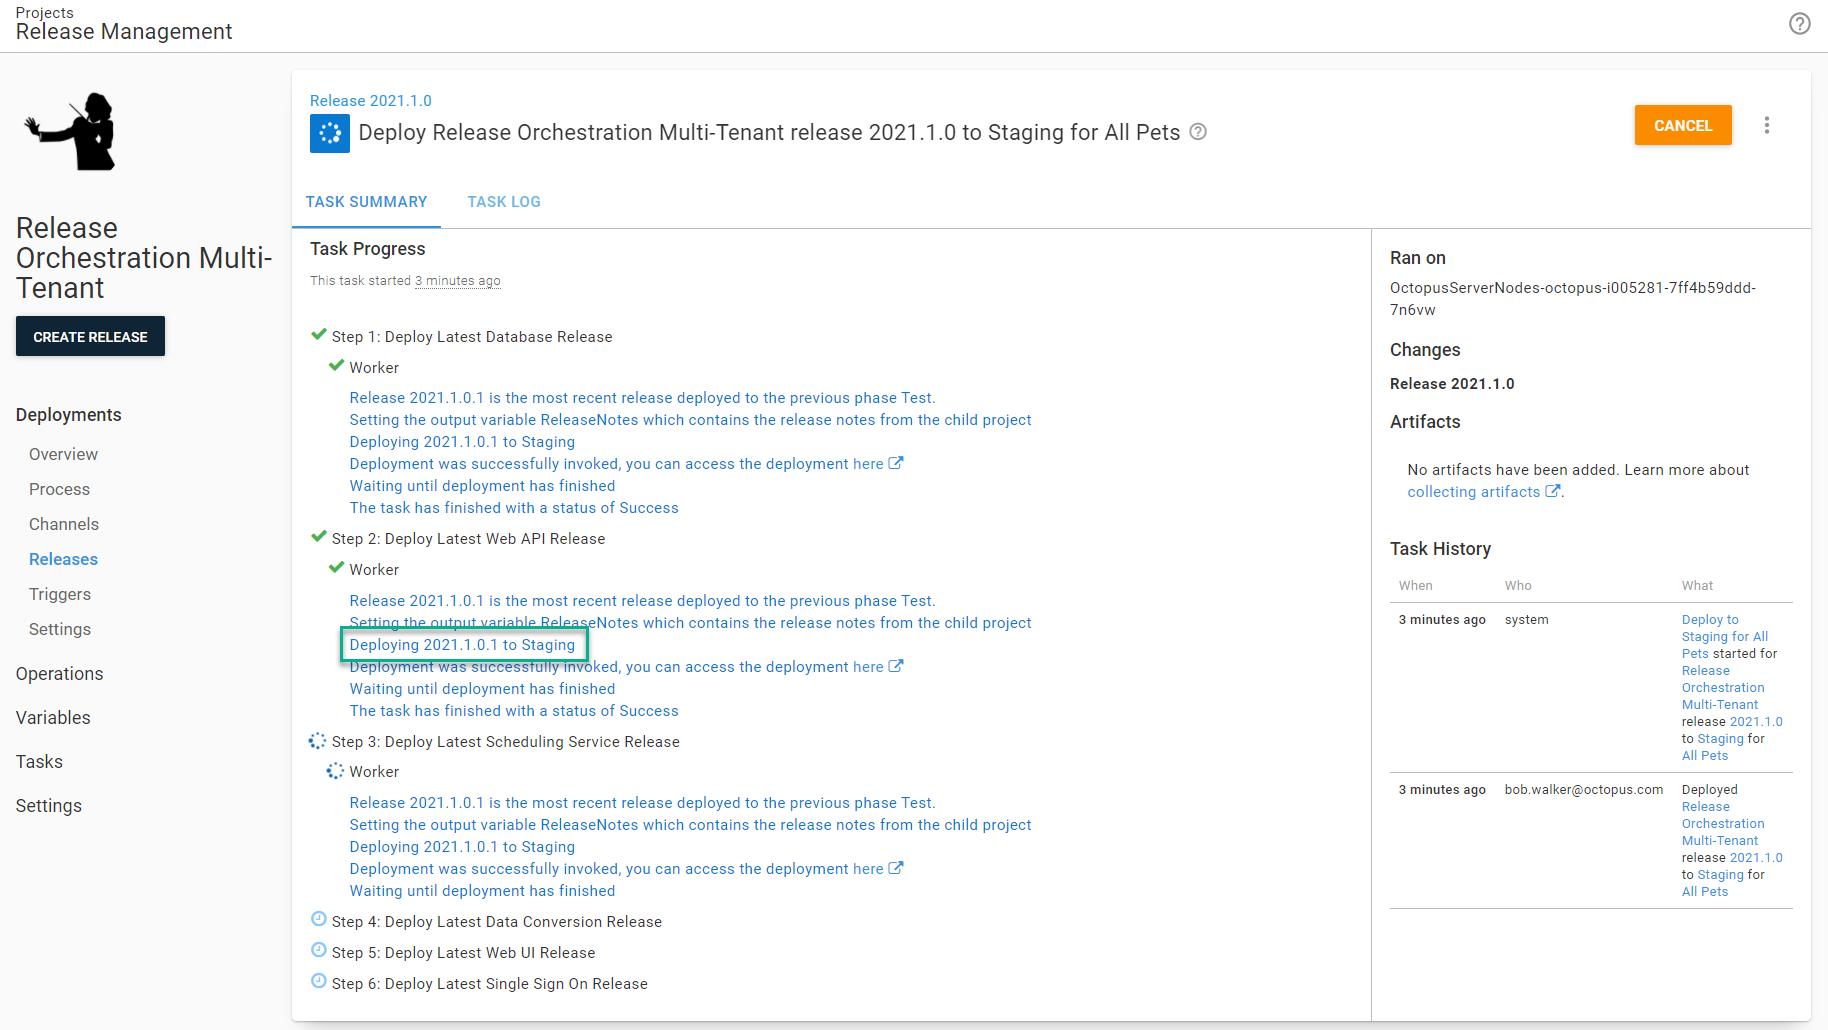Click the spinning task status icon
This screenshot has width=1828, height=1030.
(330, 133)
